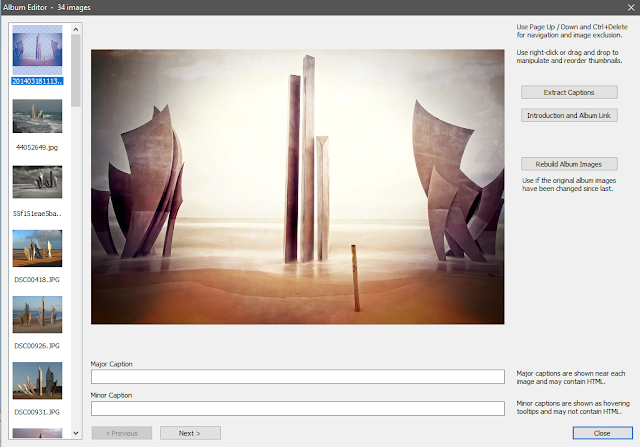Select the black-and-white 55f151eae5ba thumbnail
This screenshot has height=447, width=640.
pyautogui.click(x=37, y=182)
